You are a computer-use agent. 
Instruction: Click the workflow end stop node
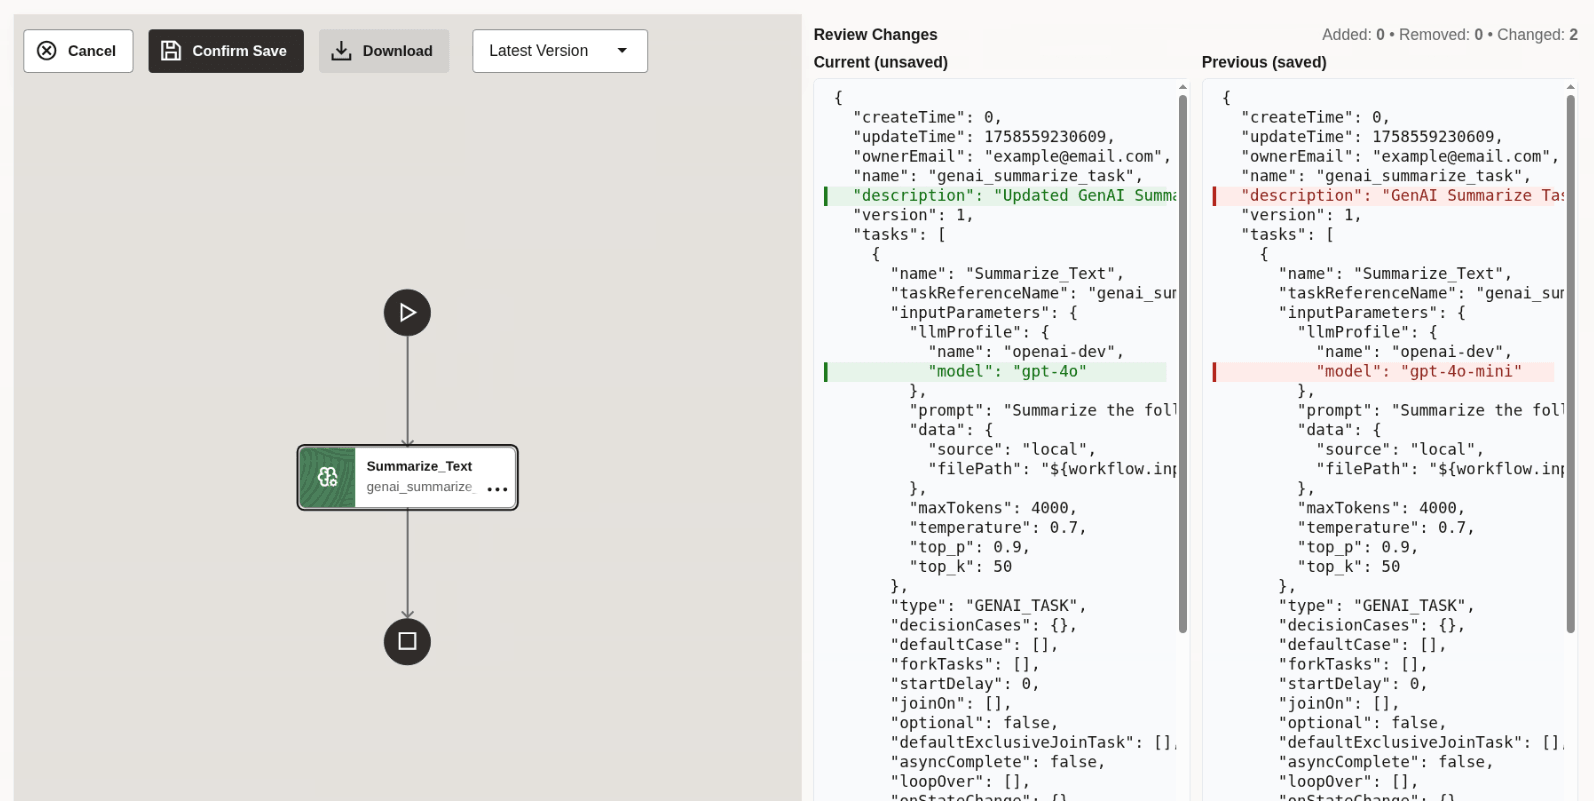(407, 641)
